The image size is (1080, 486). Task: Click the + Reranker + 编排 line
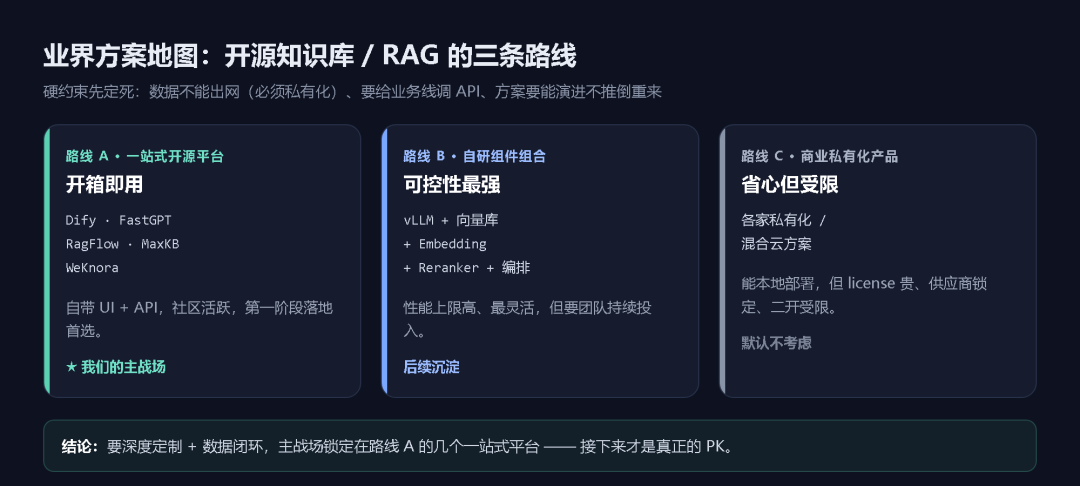(x=467, y=268)
